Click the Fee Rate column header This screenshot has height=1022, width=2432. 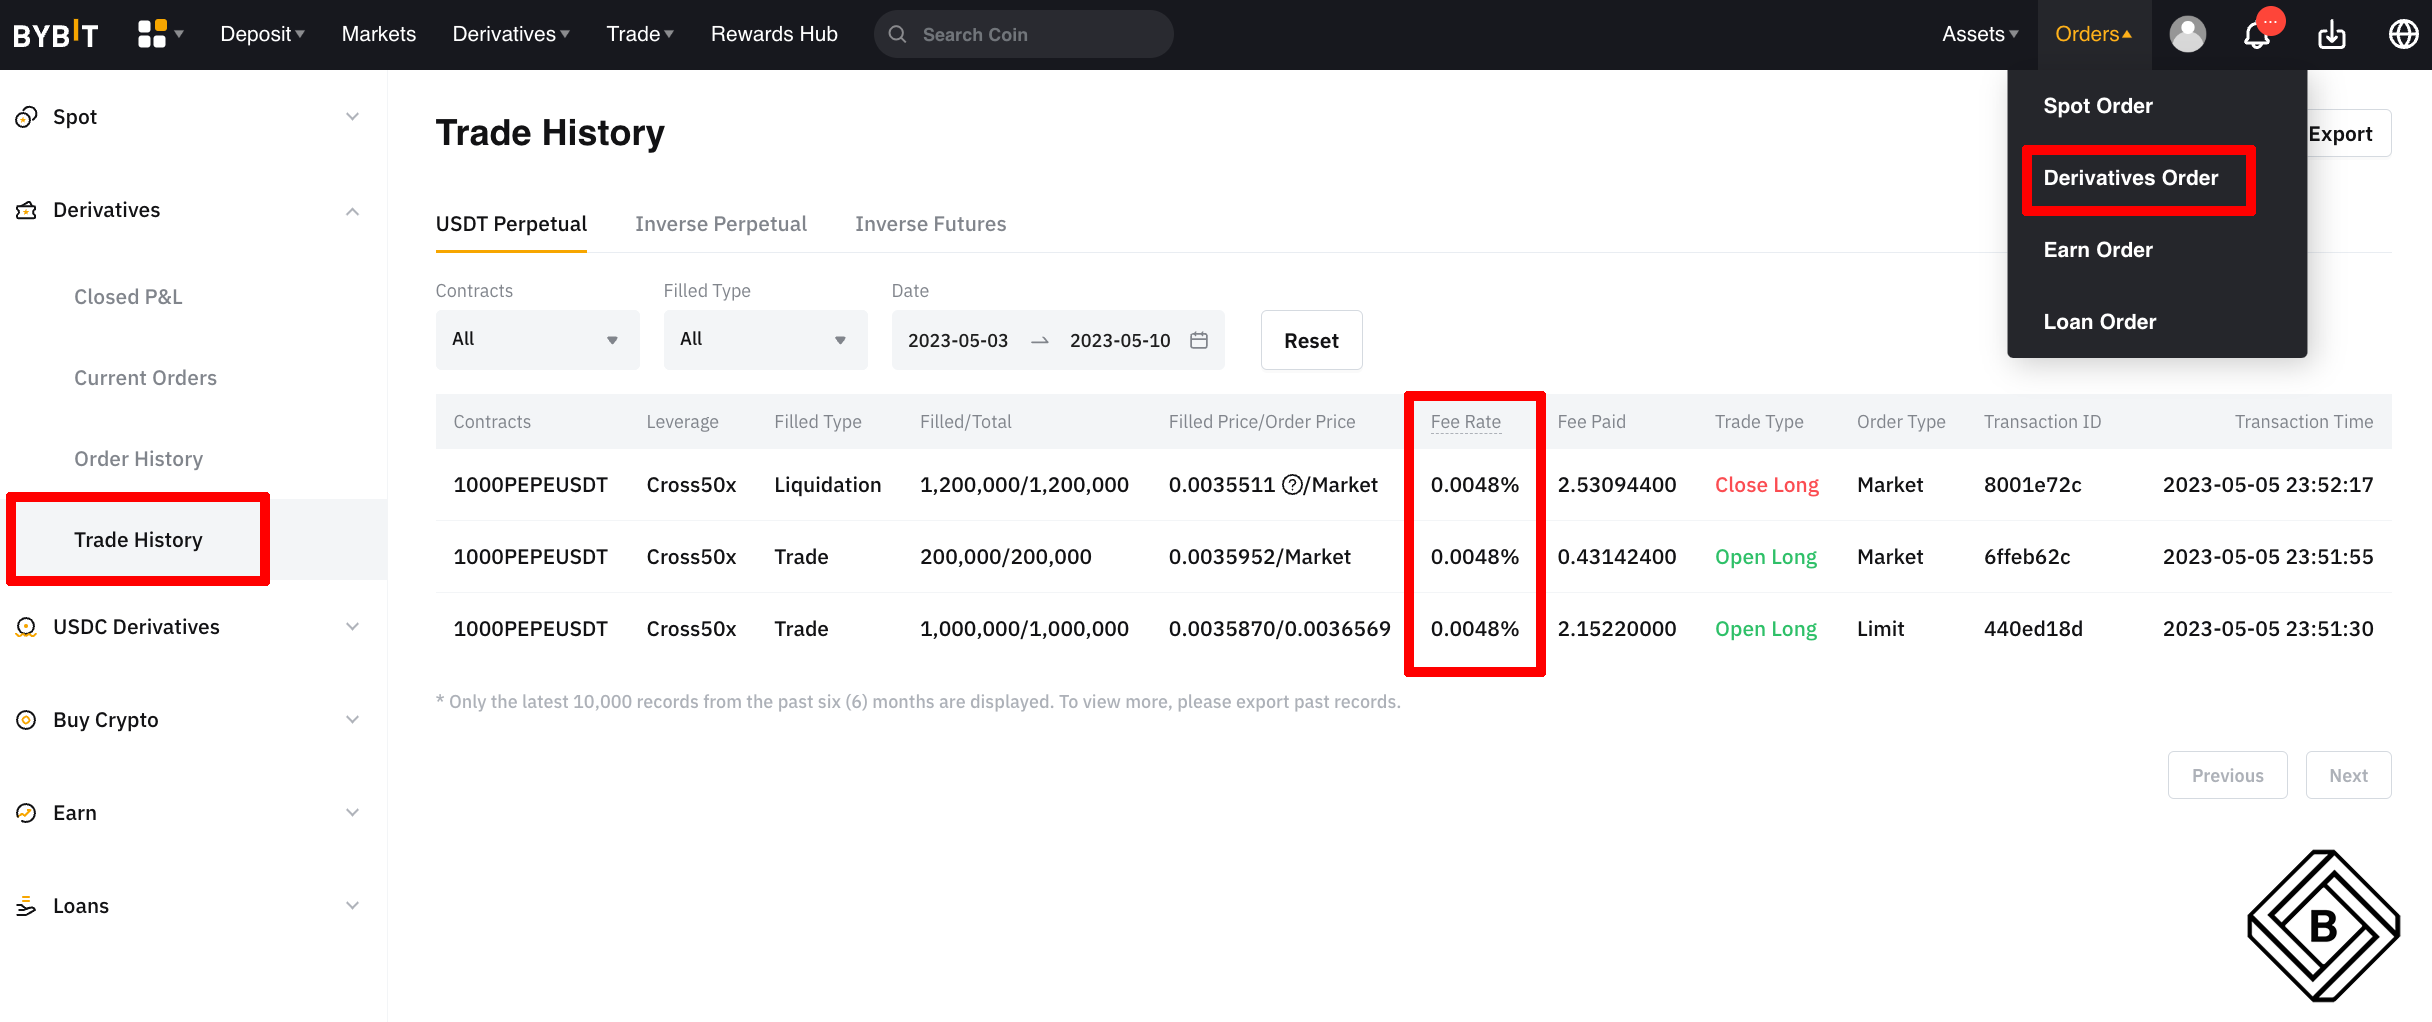tap(1465, 422)
